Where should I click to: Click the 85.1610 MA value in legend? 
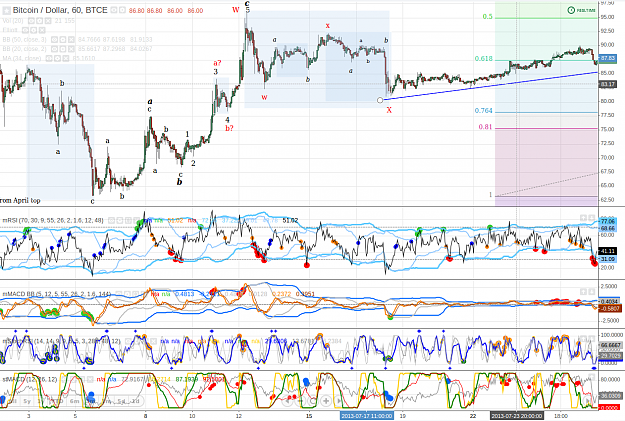[x=84, y=58]
